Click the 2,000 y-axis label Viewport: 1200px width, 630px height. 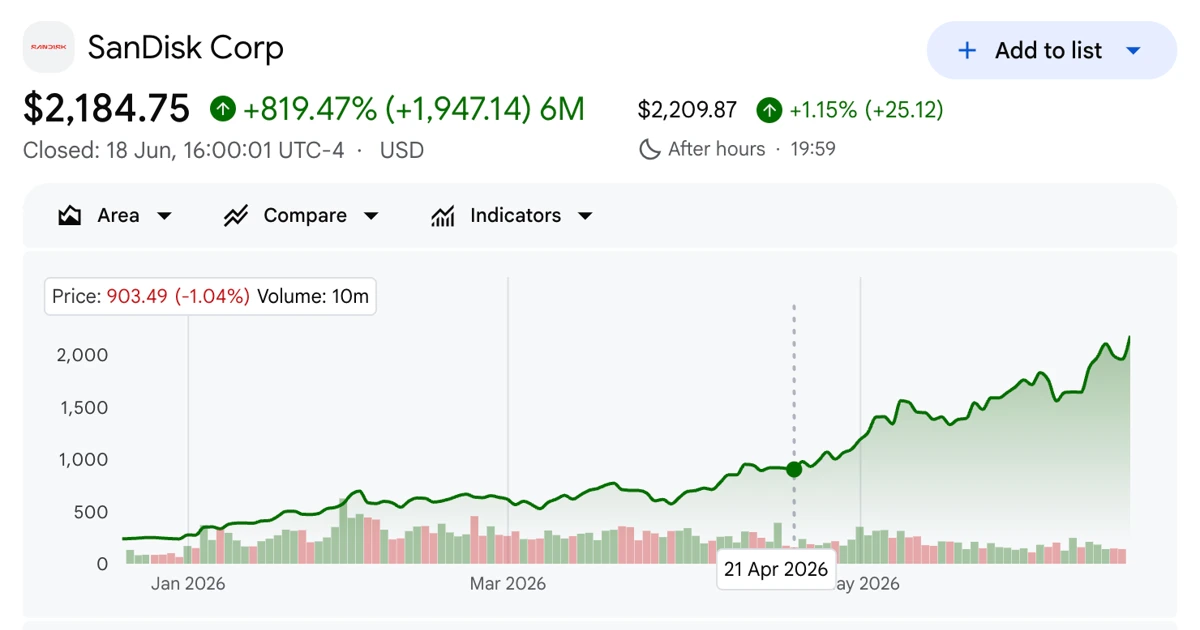pyautogui.click(x=83, y=355)
